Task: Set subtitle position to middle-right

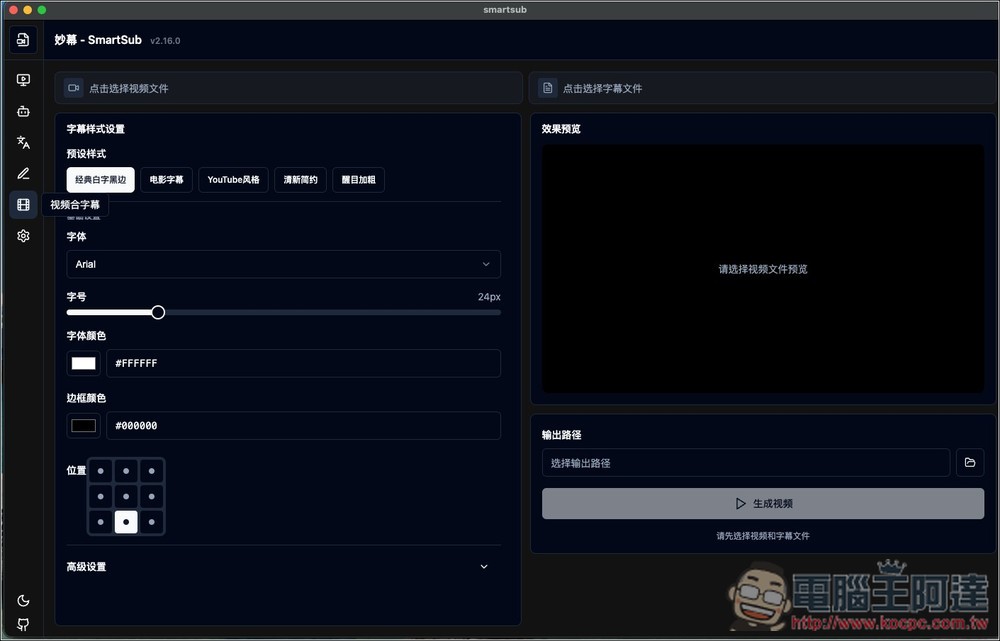Action: pos(152,496)
